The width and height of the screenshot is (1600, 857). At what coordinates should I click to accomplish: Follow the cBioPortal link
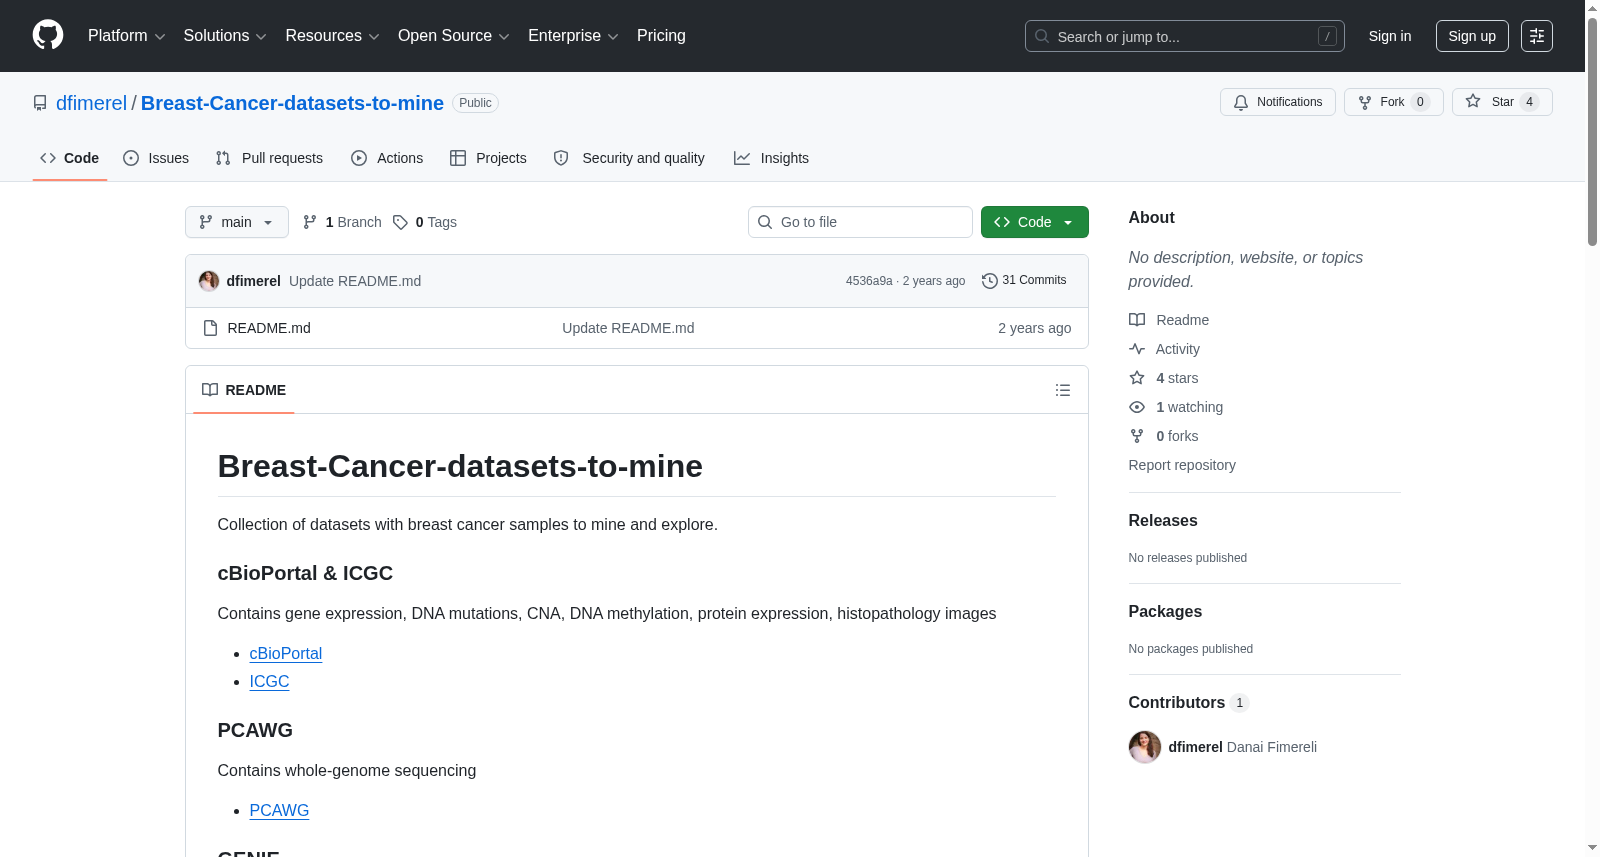point(286,653)
